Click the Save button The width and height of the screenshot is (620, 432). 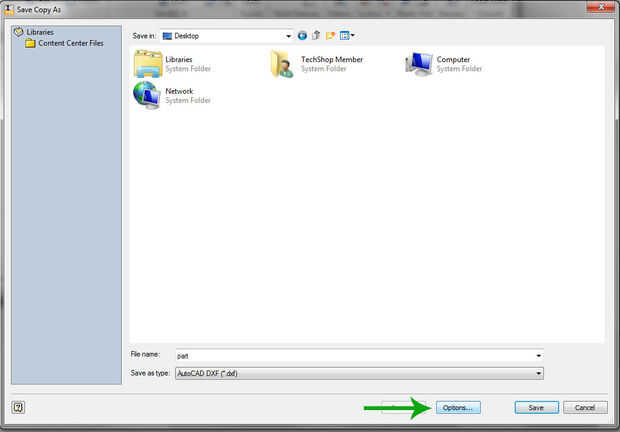[537, 407]
